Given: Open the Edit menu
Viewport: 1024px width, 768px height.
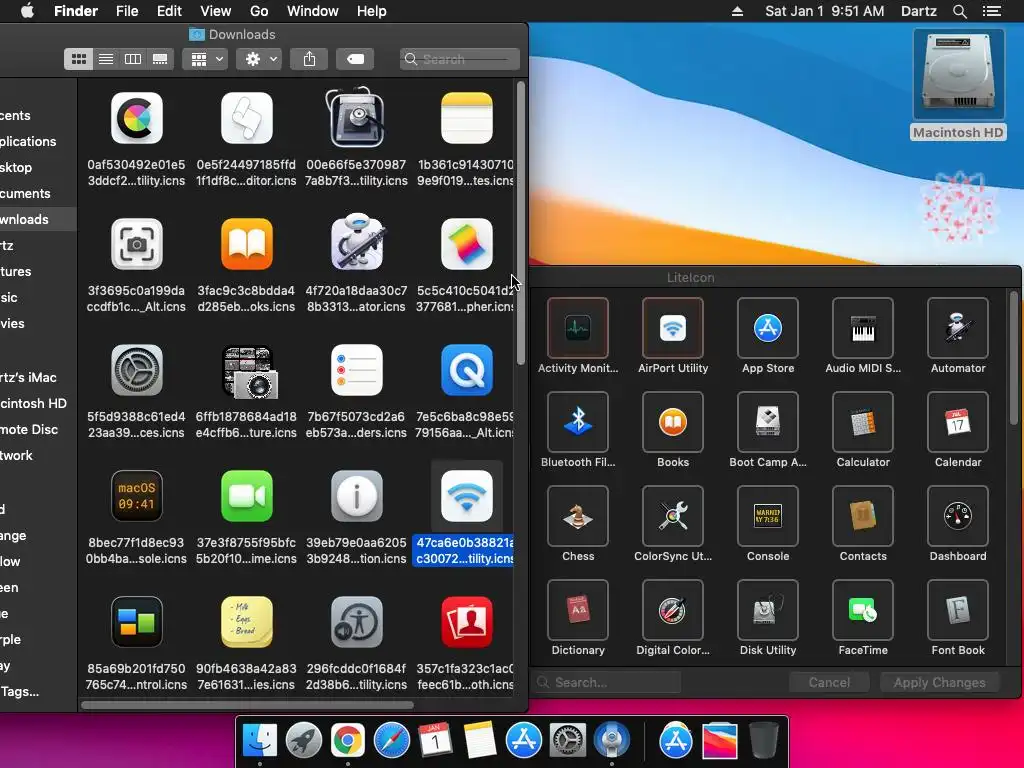Looking at the screenshot, I should coord(169,11).
